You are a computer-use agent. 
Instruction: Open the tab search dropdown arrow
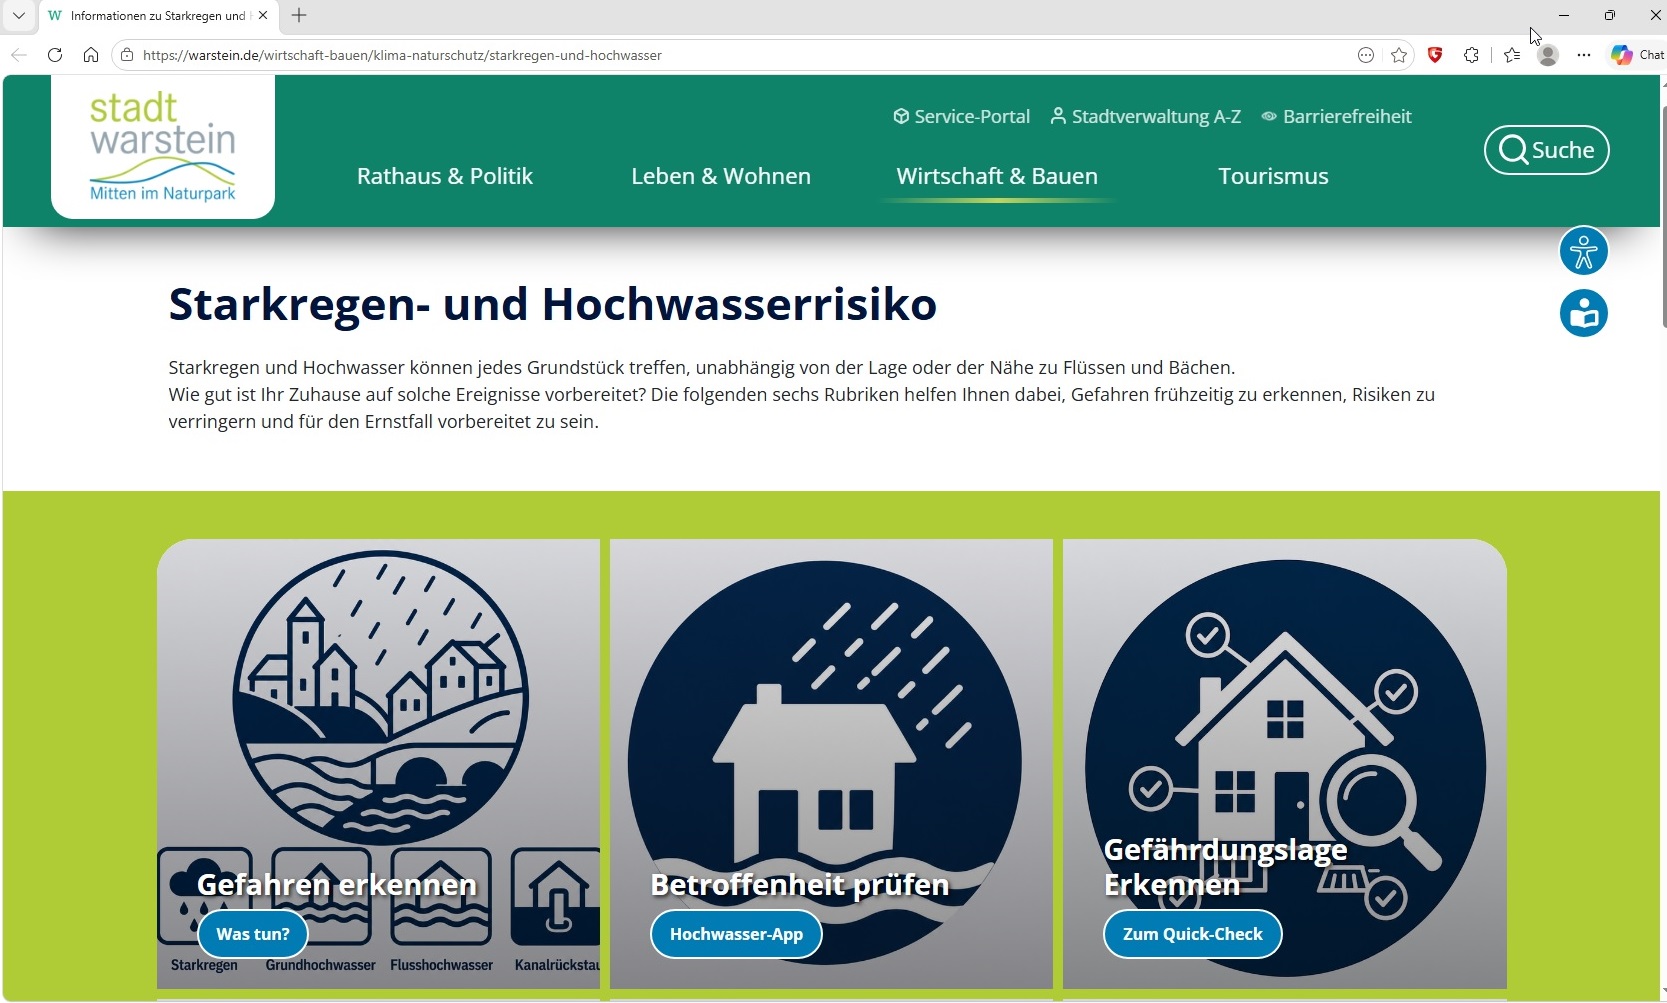point(18,15)
